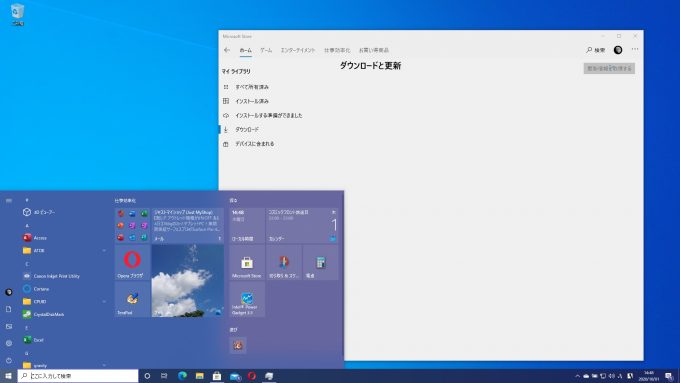The height and width of the screenshot is (383, 680).
Task: Open Recycle Bin on desktop
Action: click(x=17, y=14)
